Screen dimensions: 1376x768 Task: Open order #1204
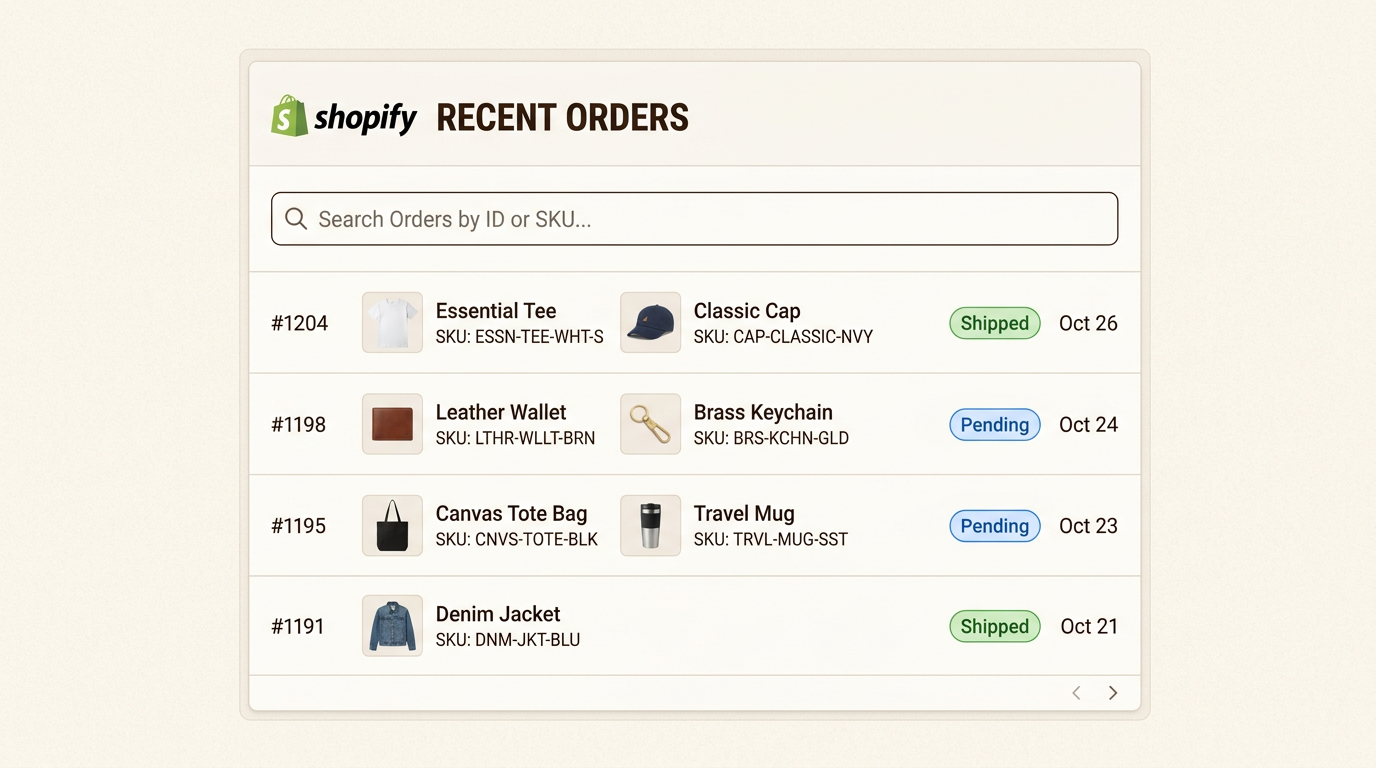click(299, 323)
